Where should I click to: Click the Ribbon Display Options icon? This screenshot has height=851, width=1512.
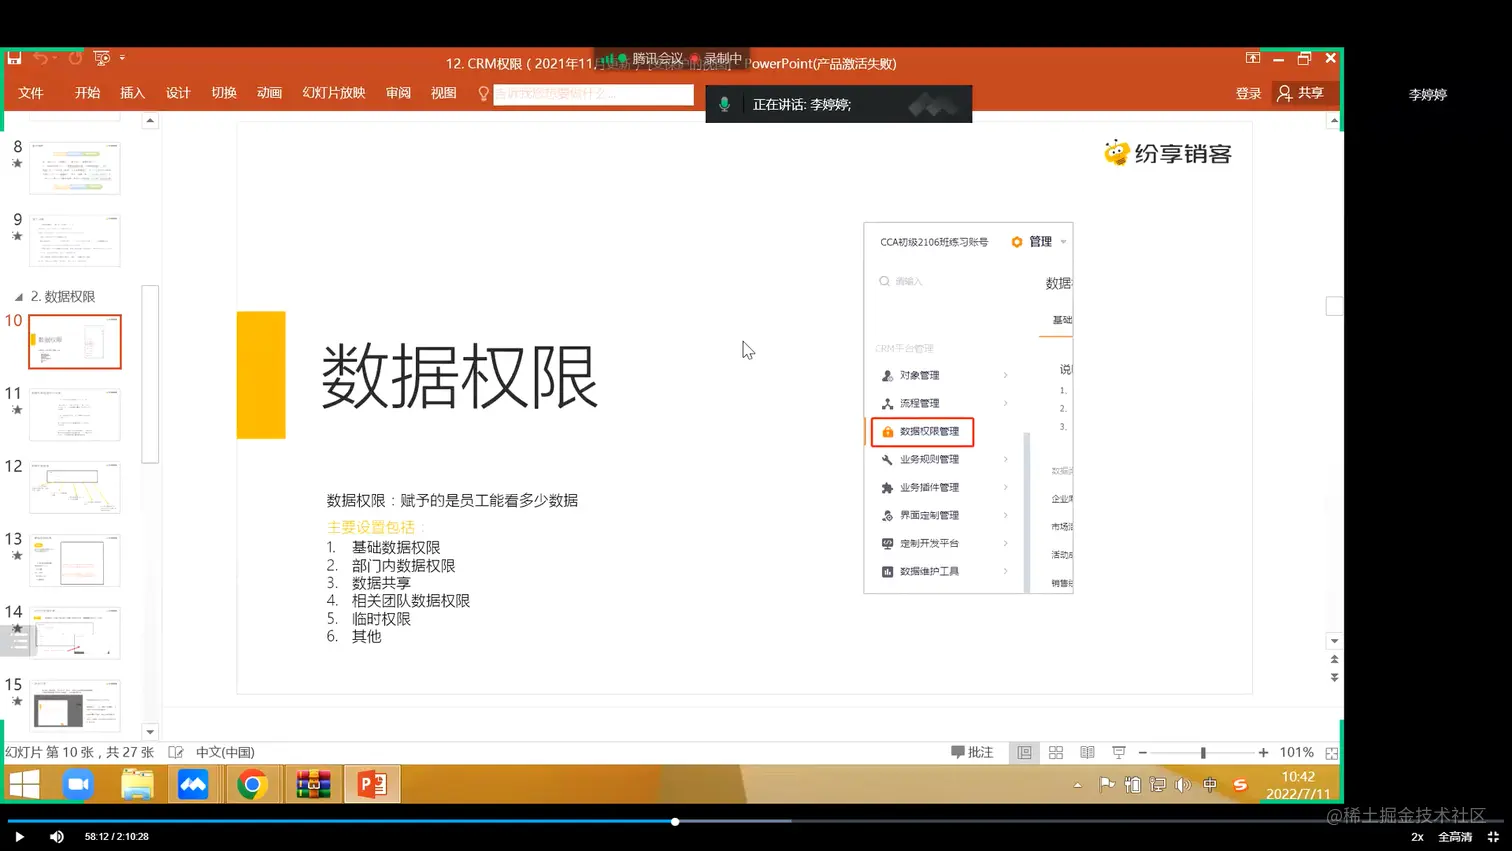coord(1252,58)
